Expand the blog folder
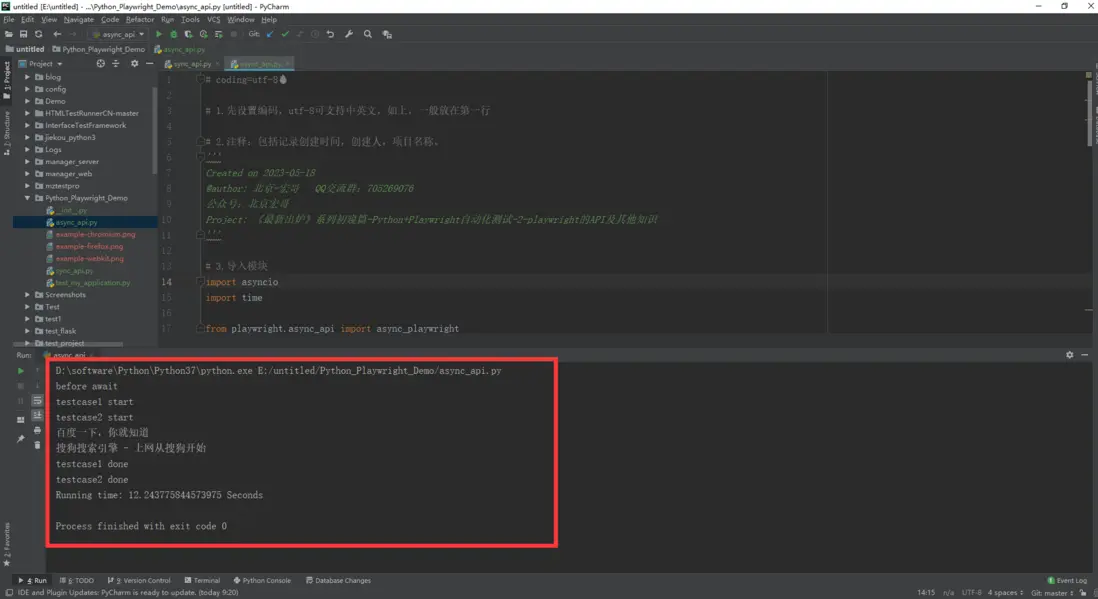 28,77
